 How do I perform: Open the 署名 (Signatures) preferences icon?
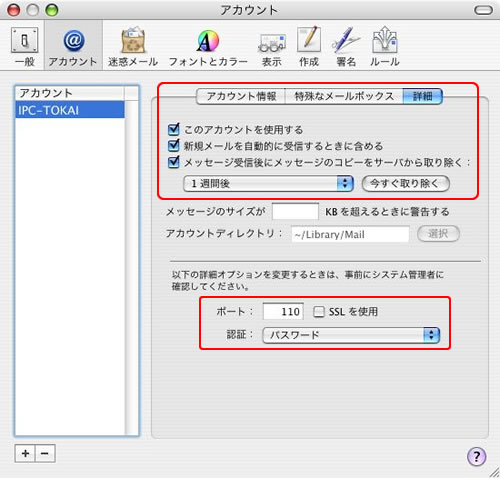click(x=346, y=47)
